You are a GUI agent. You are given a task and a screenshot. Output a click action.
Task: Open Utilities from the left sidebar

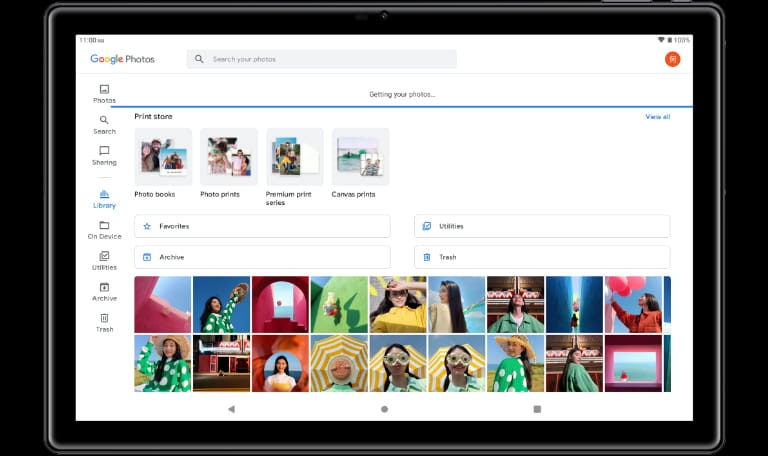pyautogui.click(x=104, y=260)
